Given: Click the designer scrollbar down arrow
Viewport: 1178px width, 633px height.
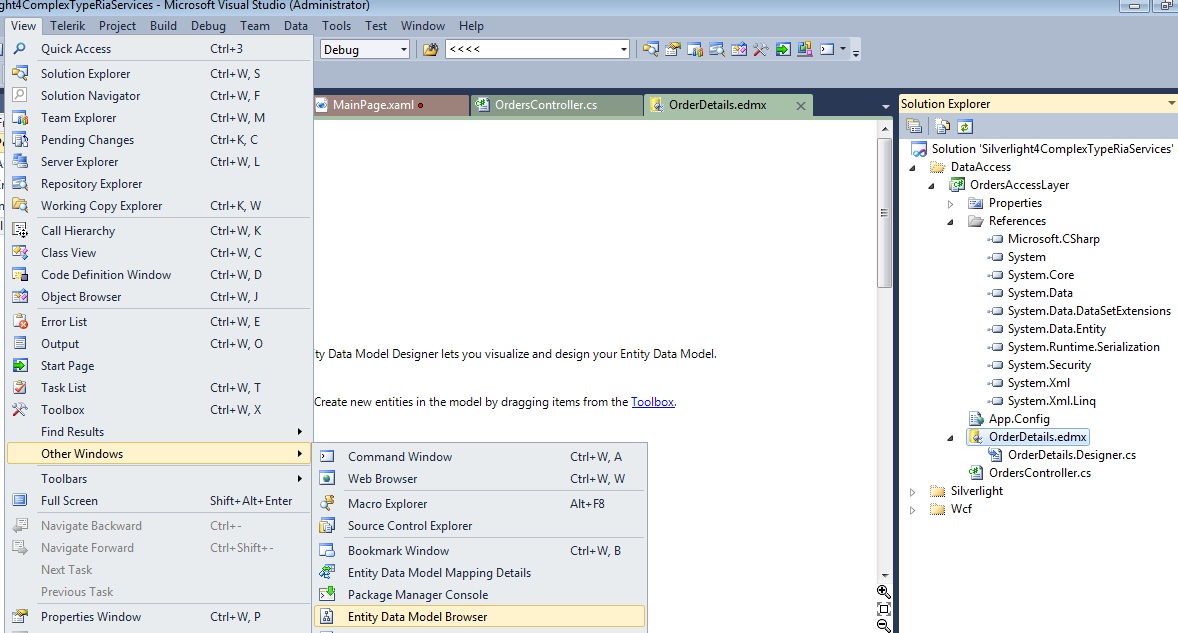Looking at the screenshot, I should 884,576.
